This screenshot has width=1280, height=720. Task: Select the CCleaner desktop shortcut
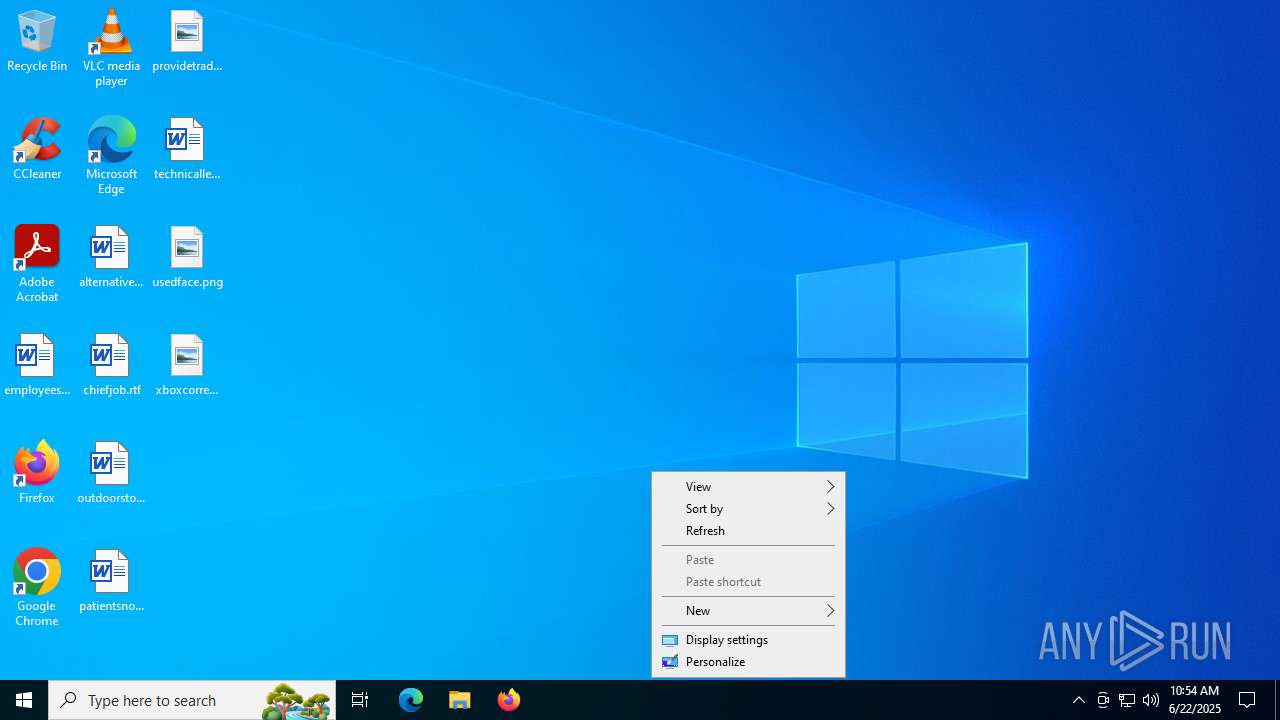[37, 150]
